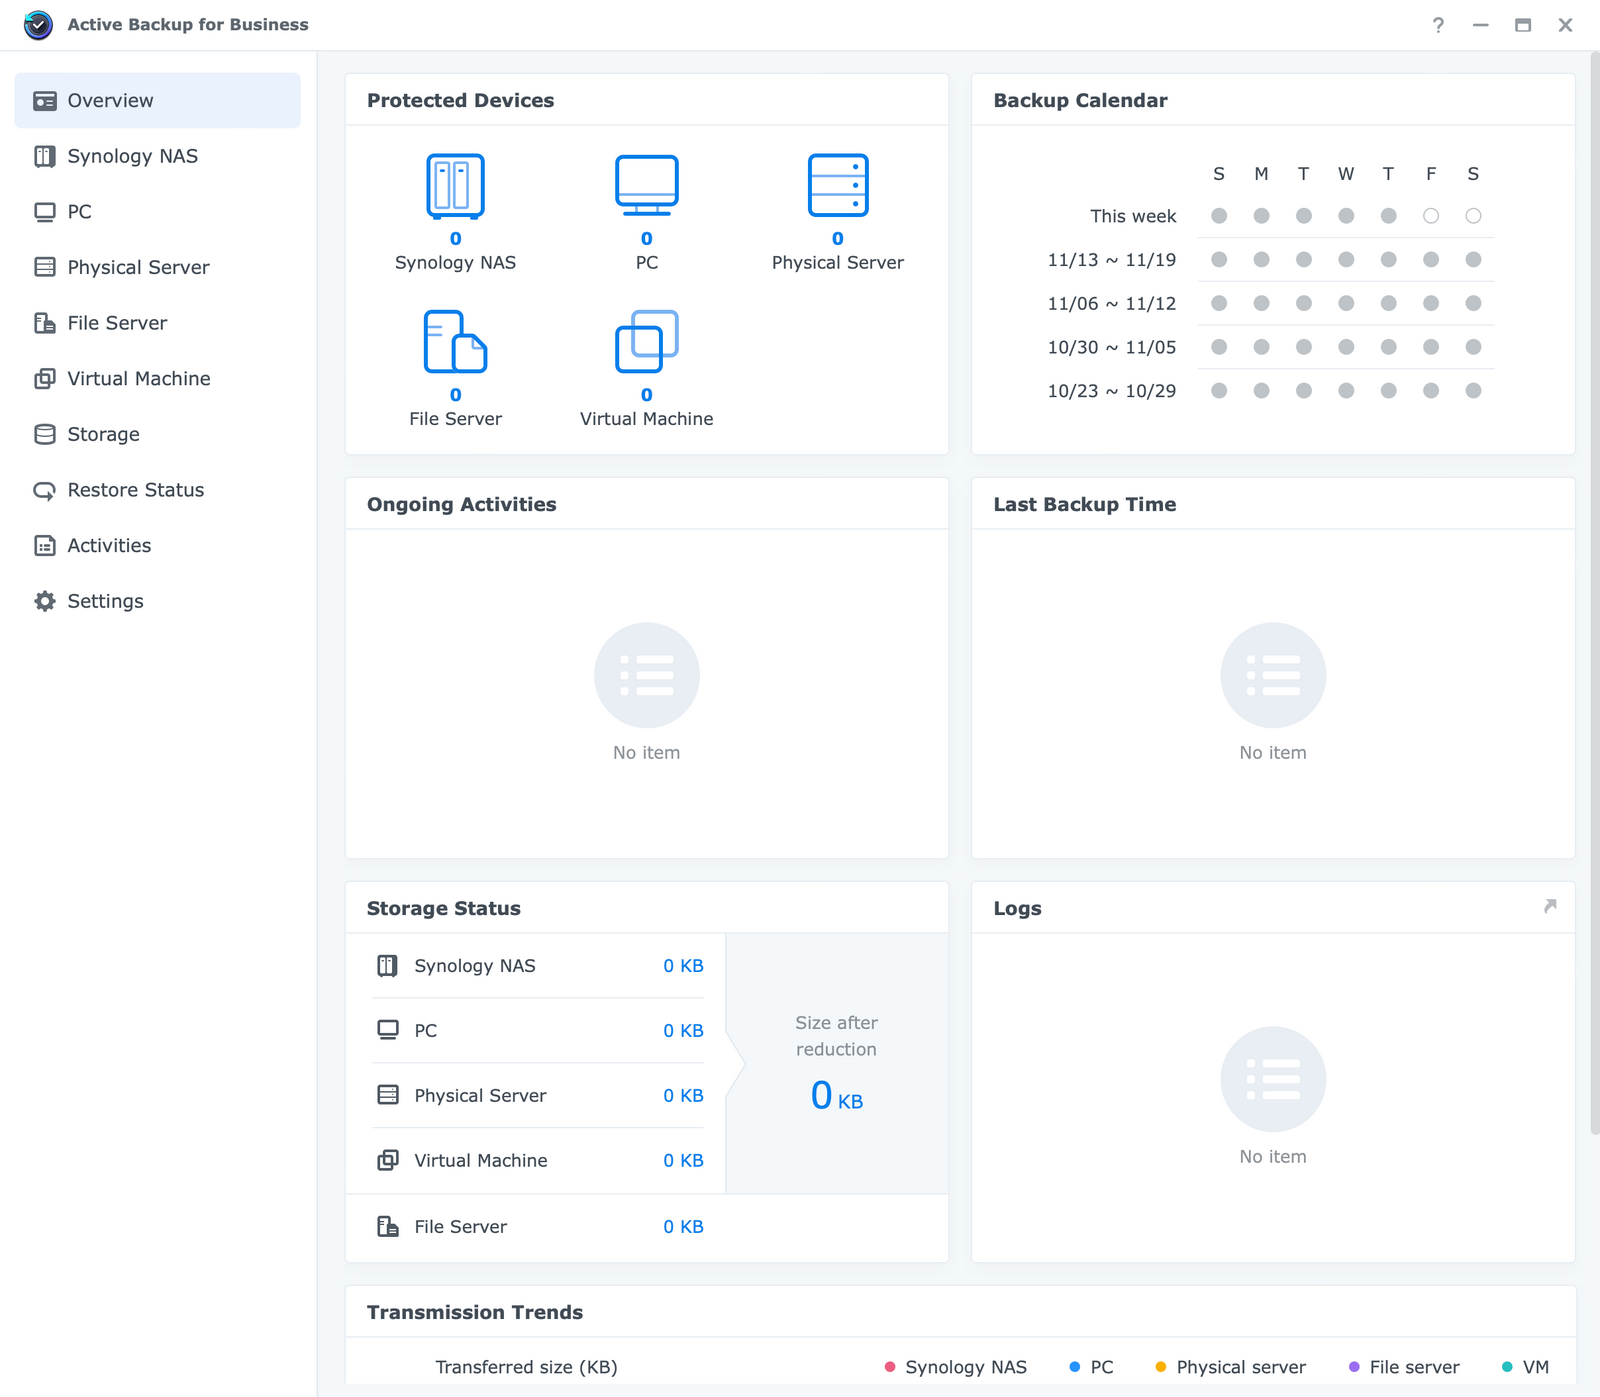The width and height of the screenshot is (1600, 1397).
Task: Click the Transferred size (KB) label
Action: pos(526,1367)
